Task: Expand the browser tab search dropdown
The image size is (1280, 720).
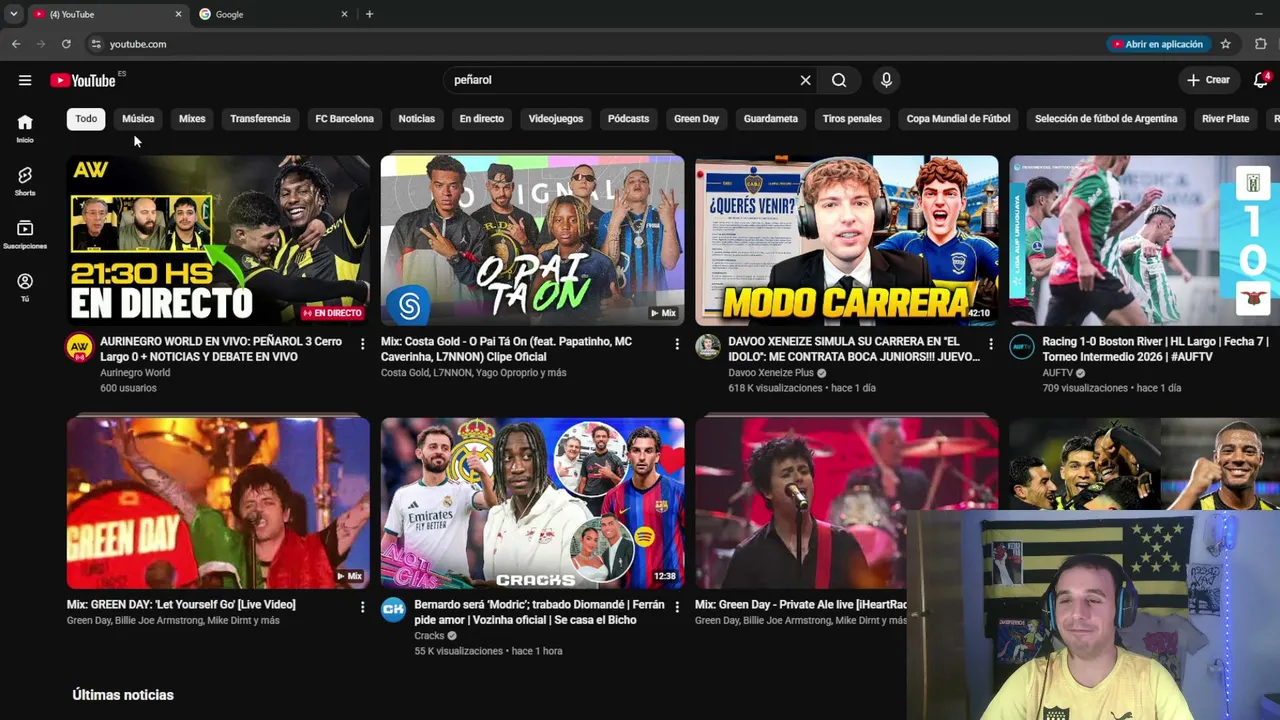Action: [13, 14]
